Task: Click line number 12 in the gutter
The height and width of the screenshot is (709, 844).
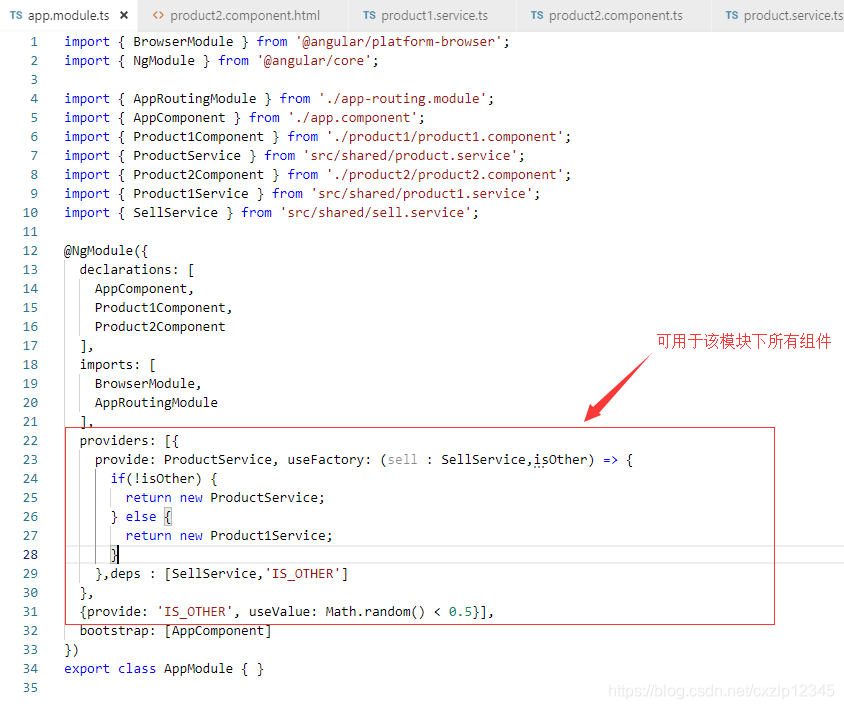Action: [30, 251]
